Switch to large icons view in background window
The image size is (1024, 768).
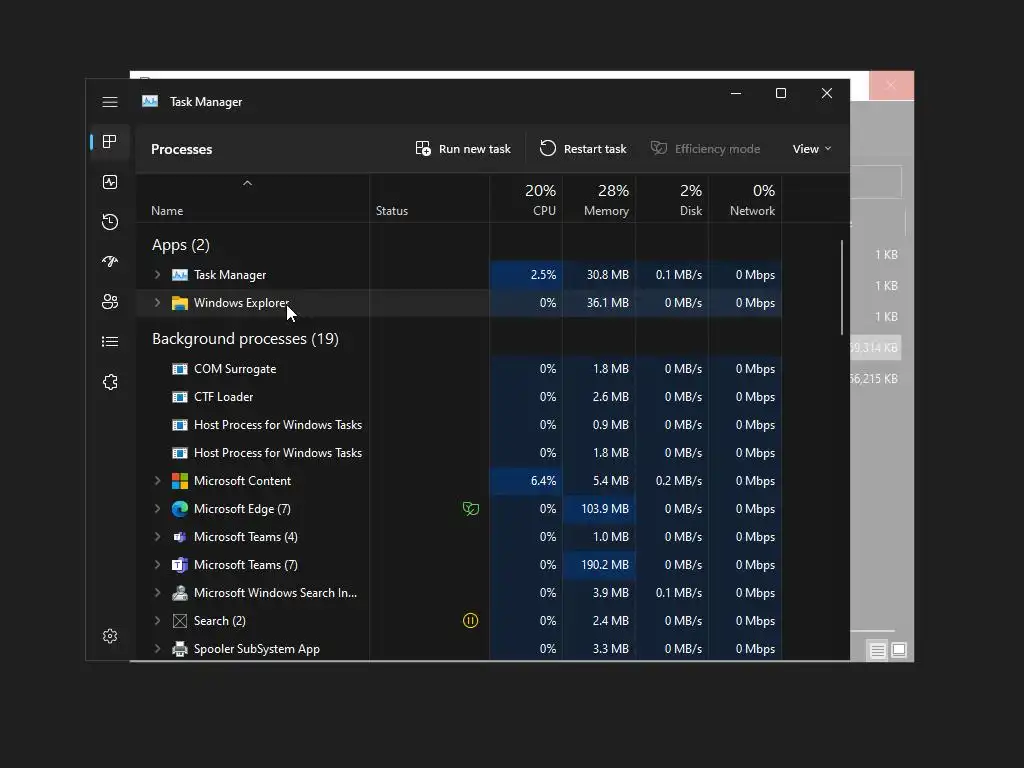[899, 650]
